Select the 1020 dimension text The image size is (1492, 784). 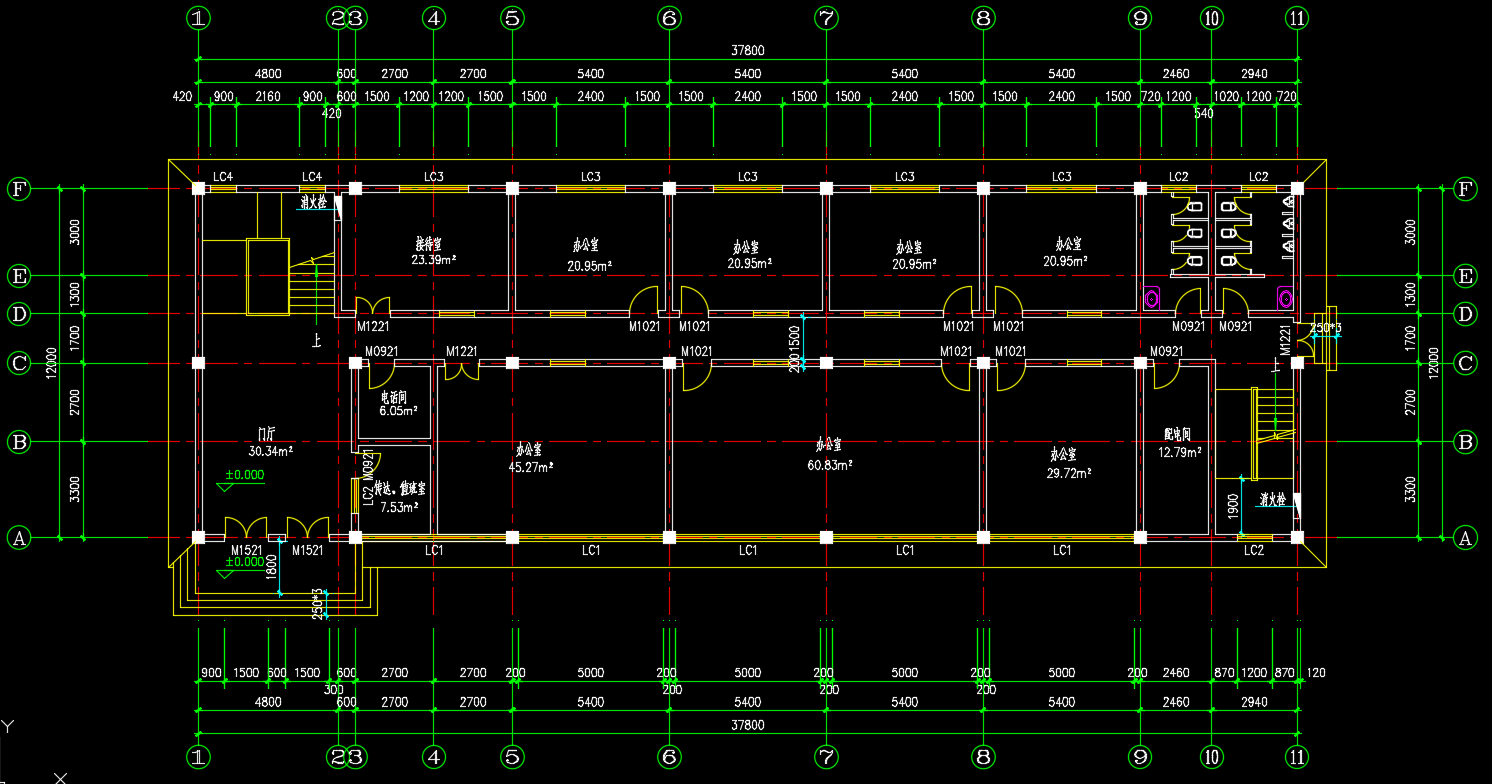pyautogui.click(x=1227, y=97)
